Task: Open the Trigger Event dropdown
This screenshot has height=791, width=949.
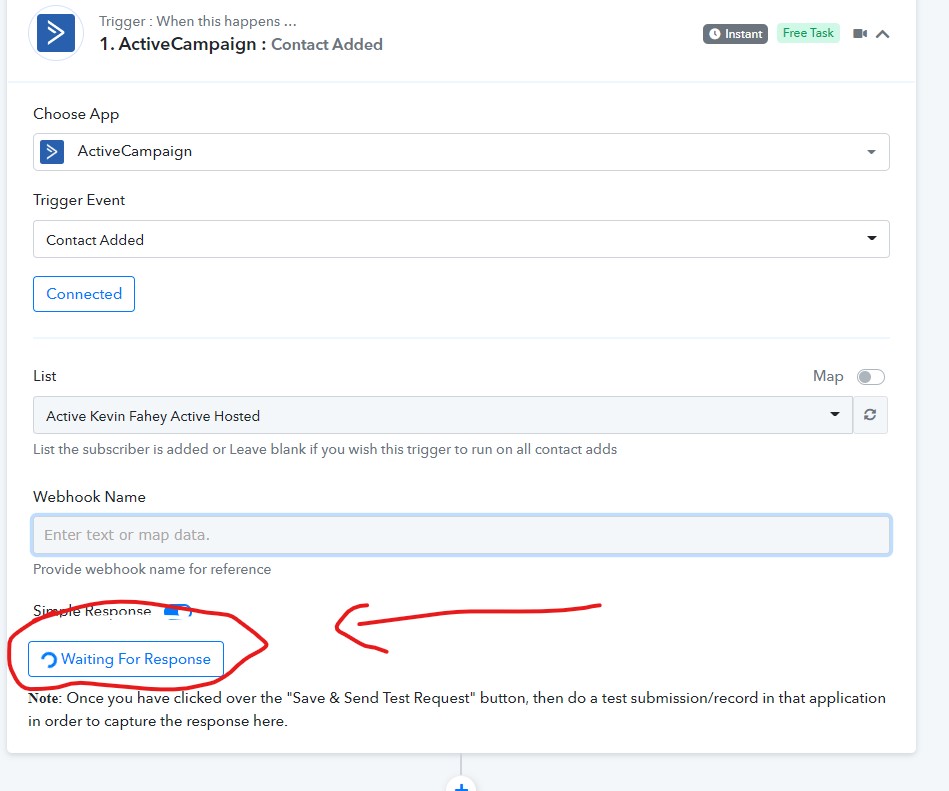Action: (461, 239)
